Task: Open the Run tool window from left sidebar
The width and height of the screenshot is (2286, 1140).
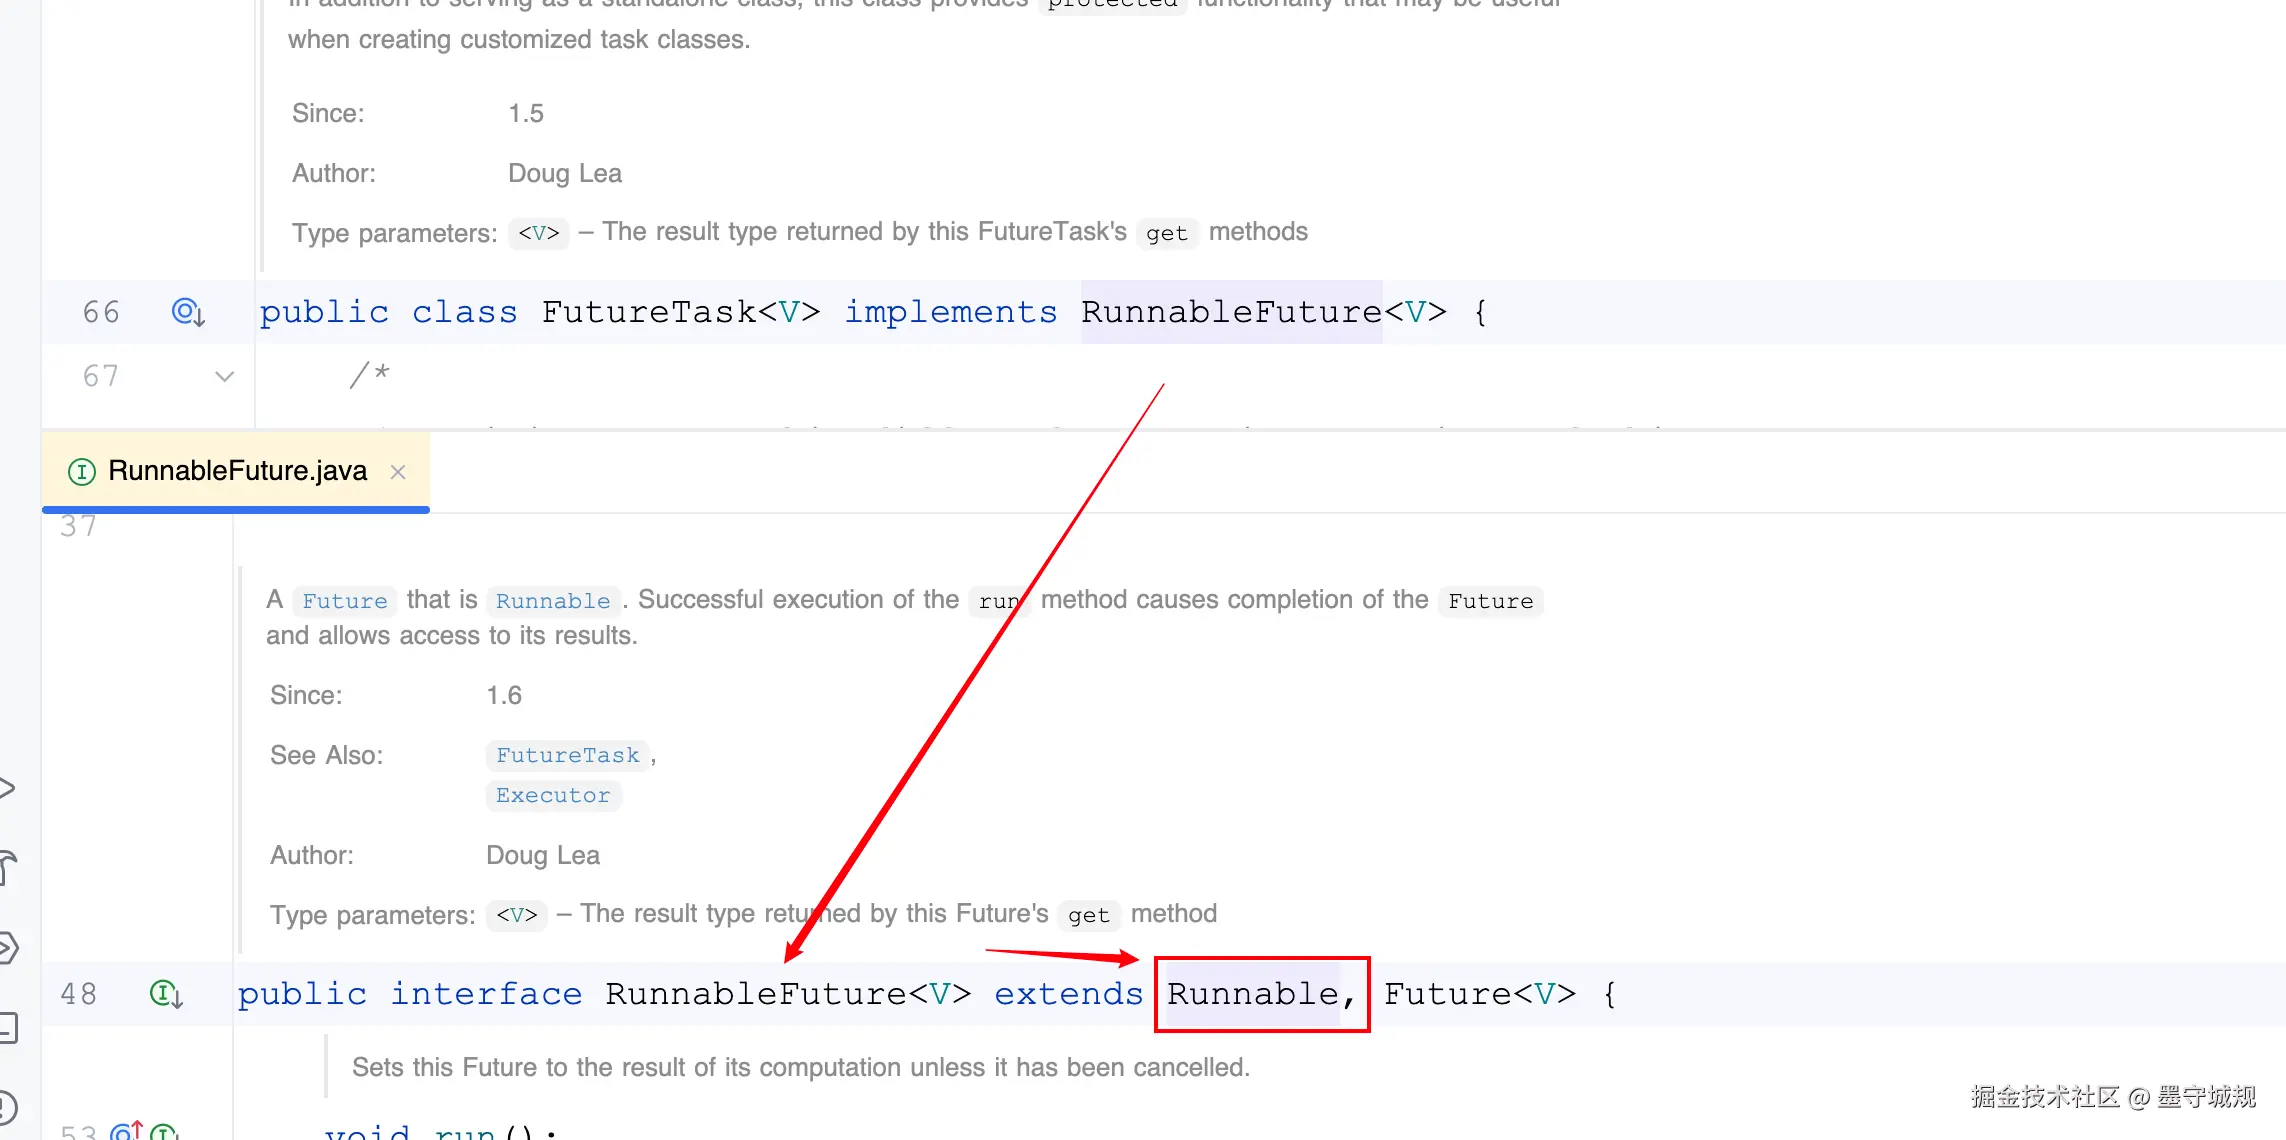Action: [6, 788]
